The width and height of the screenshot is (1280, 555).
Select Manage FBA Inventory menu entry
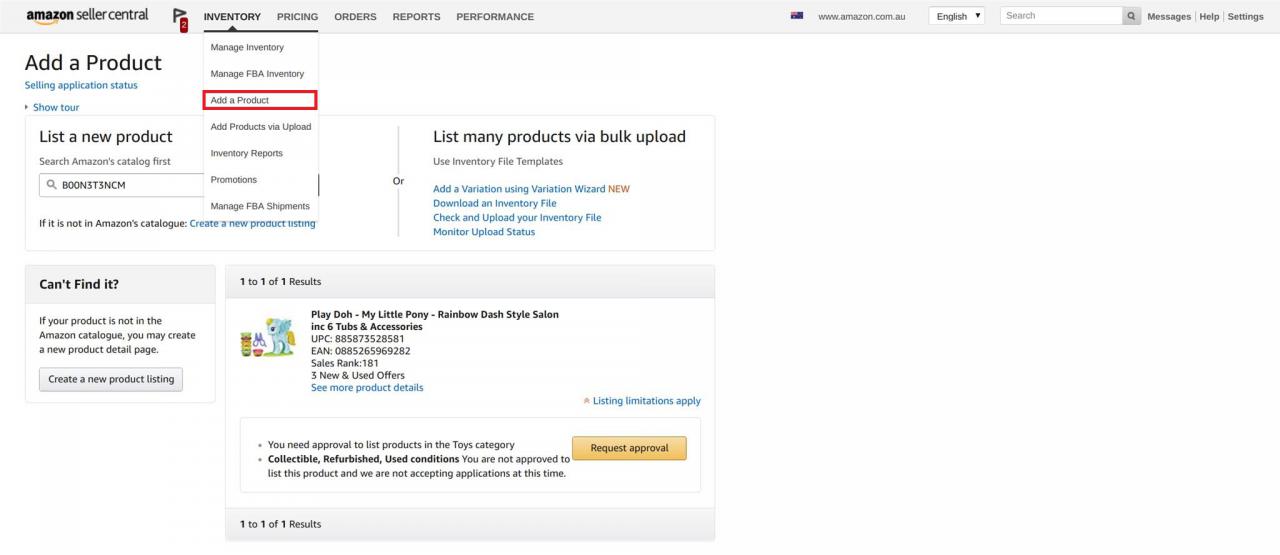257,74
